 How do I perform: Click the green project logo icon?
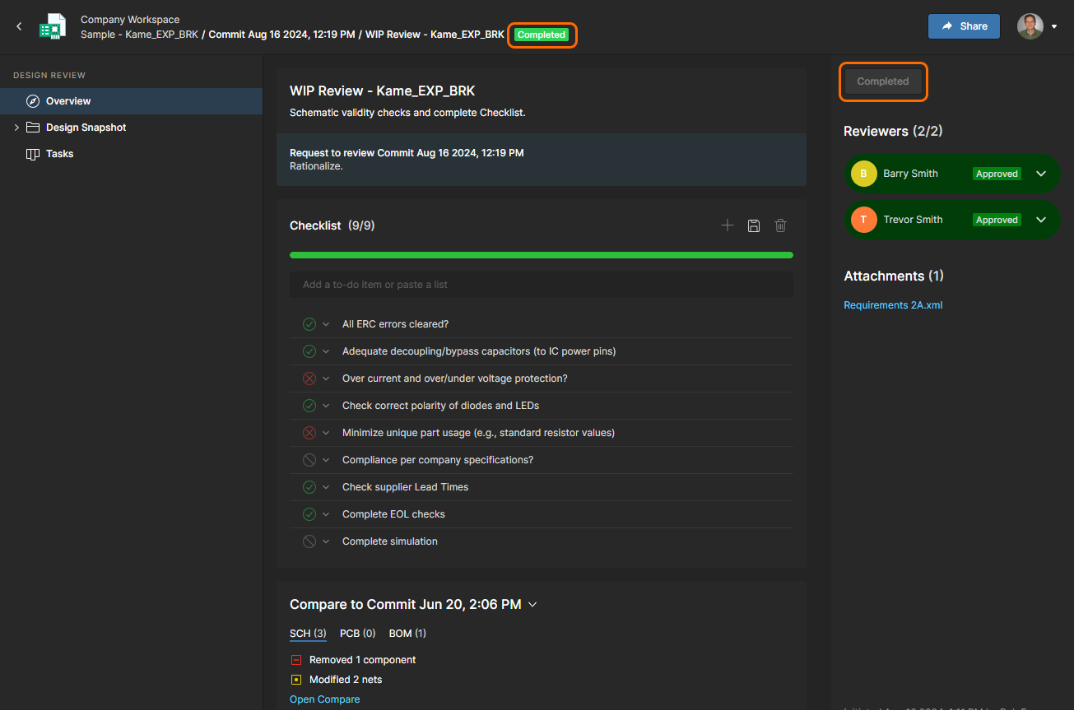(52, 27)
